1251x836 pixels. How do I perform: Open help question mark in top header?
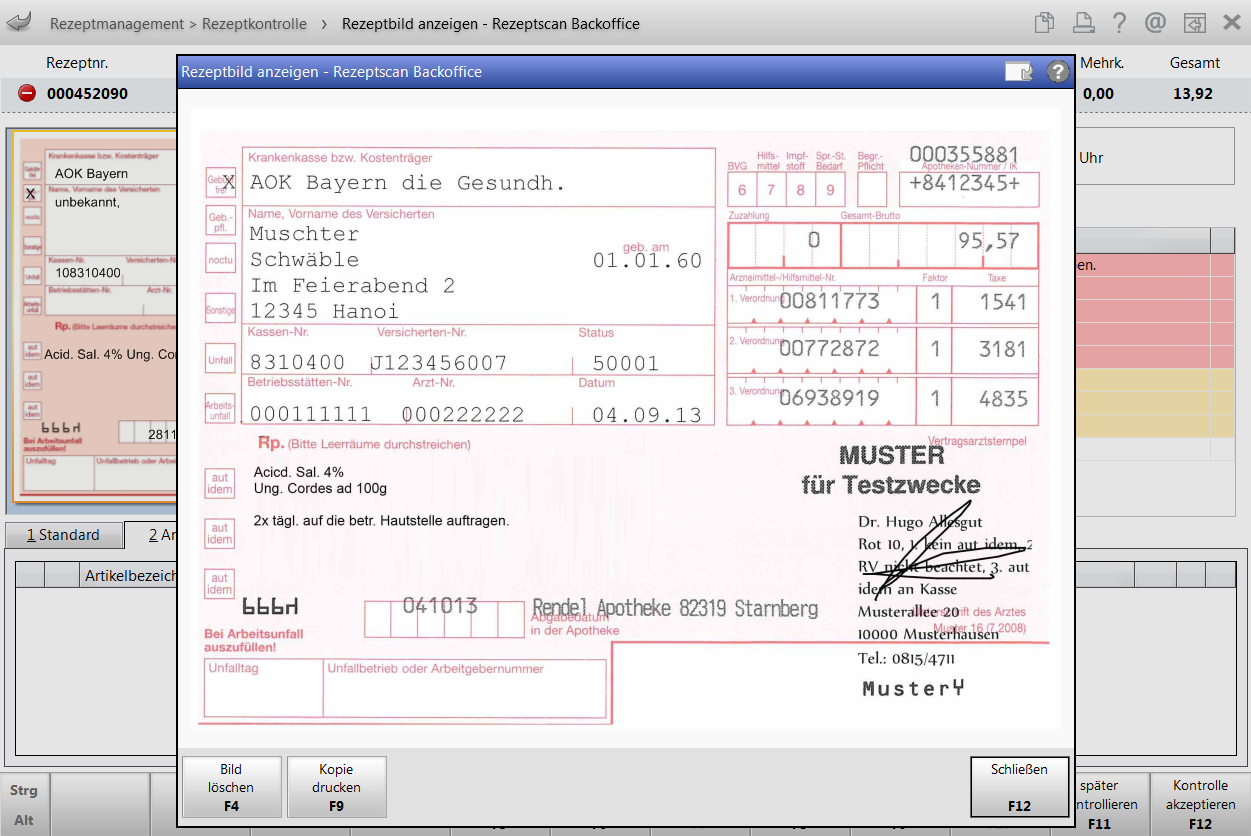click(x=1119, y=22)
